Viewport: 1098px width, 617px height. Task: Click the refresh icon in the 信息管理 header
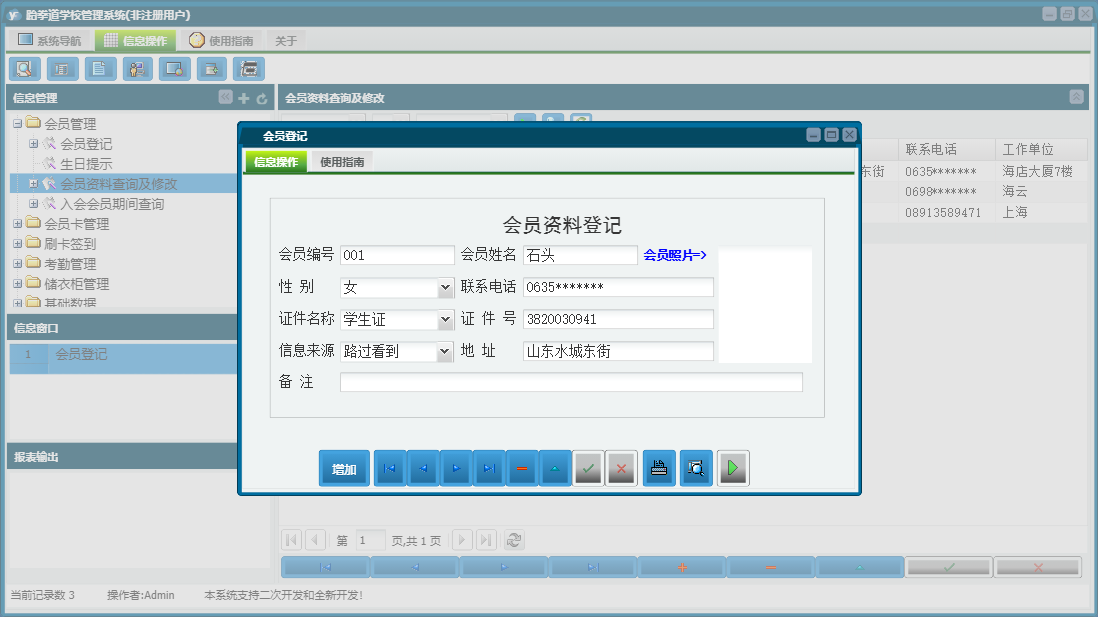(262, 98)
